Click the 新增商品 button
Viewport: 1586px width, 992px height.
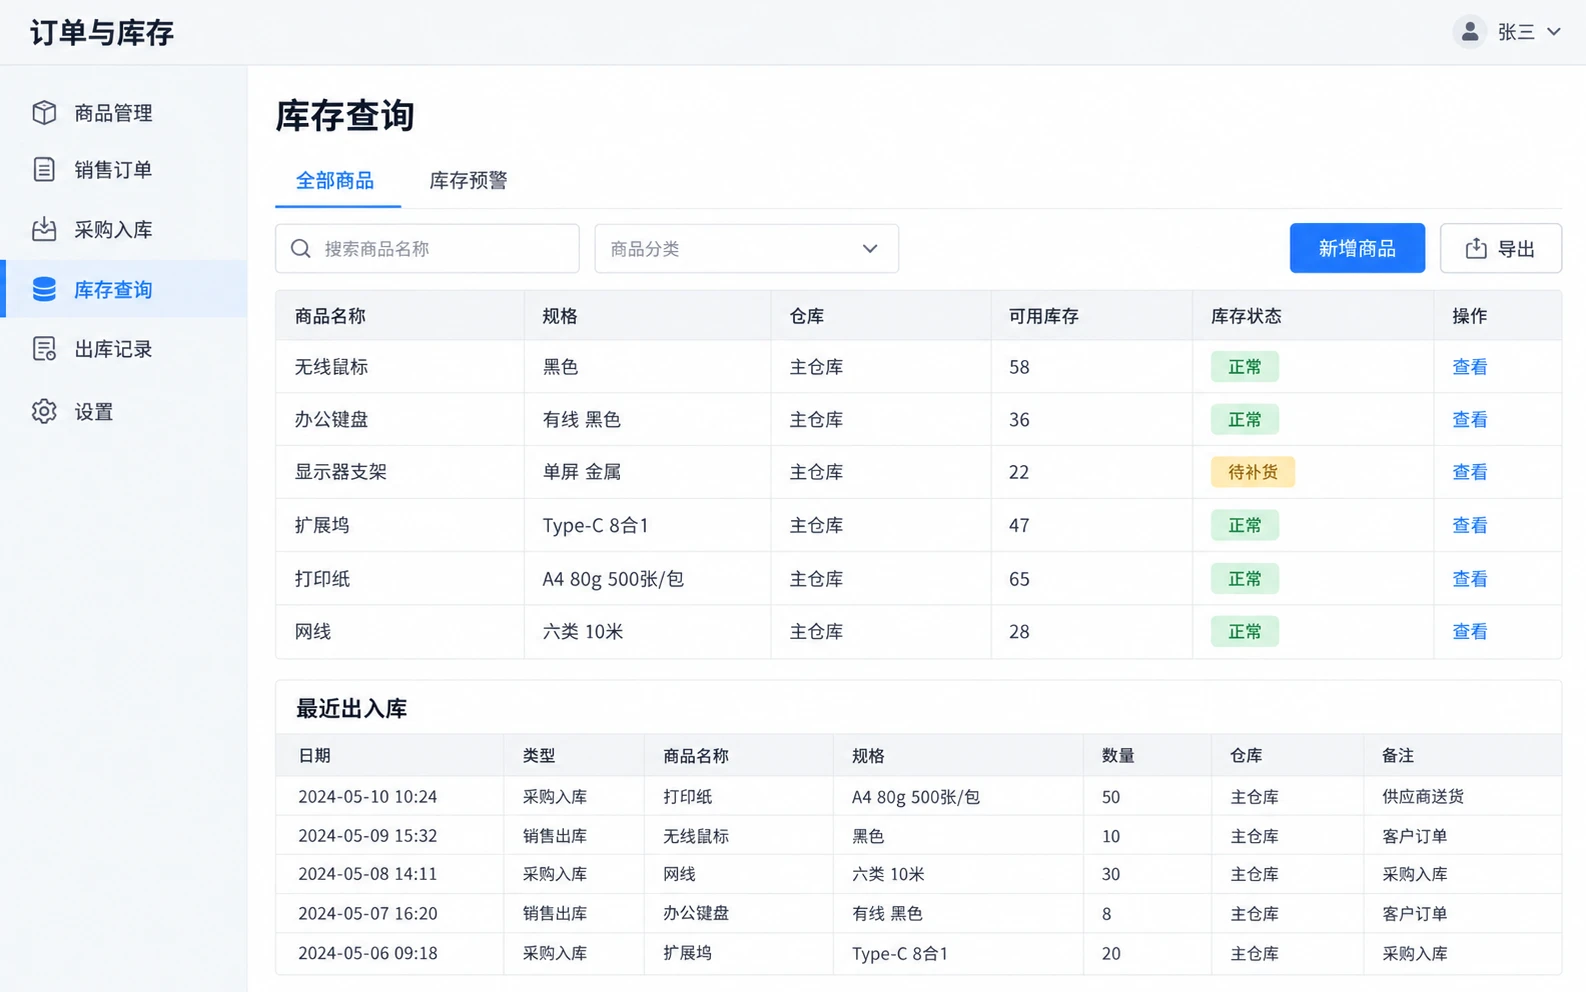tap(1357, 248)
